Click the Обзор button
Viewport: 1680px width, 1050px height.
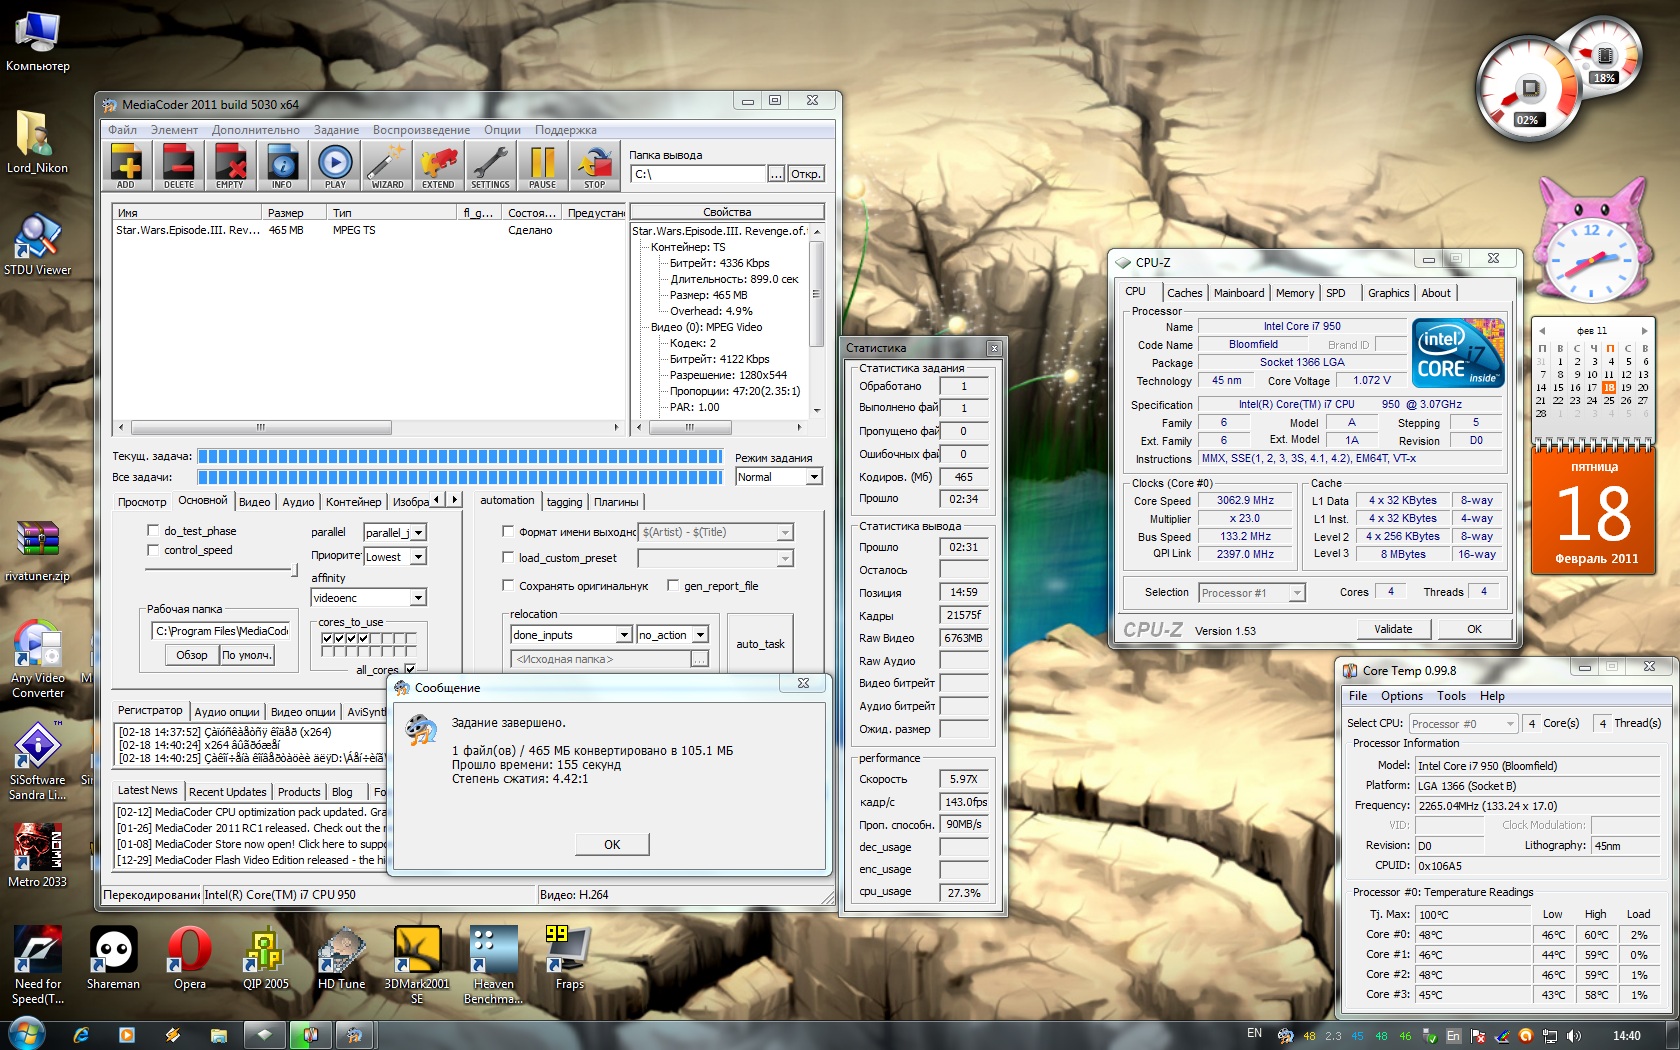[x=191, y=655]
